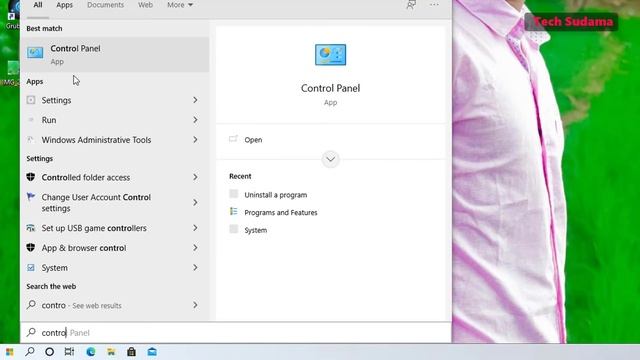The image size is (640, 360).
Task: Open recent item System in preview pane
Action: [x=256, y=230]
